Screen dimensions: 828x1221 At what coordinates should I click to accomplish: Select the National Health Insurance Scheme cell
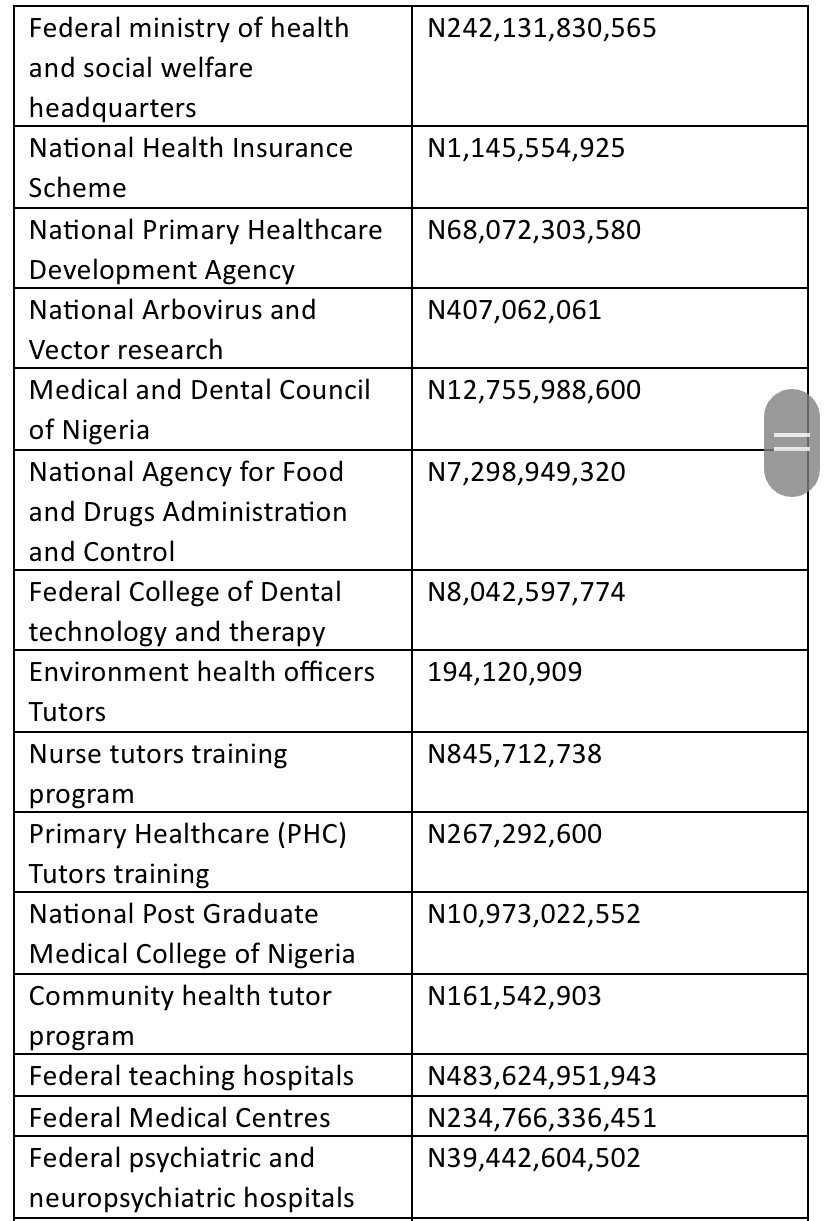(191, 168)
